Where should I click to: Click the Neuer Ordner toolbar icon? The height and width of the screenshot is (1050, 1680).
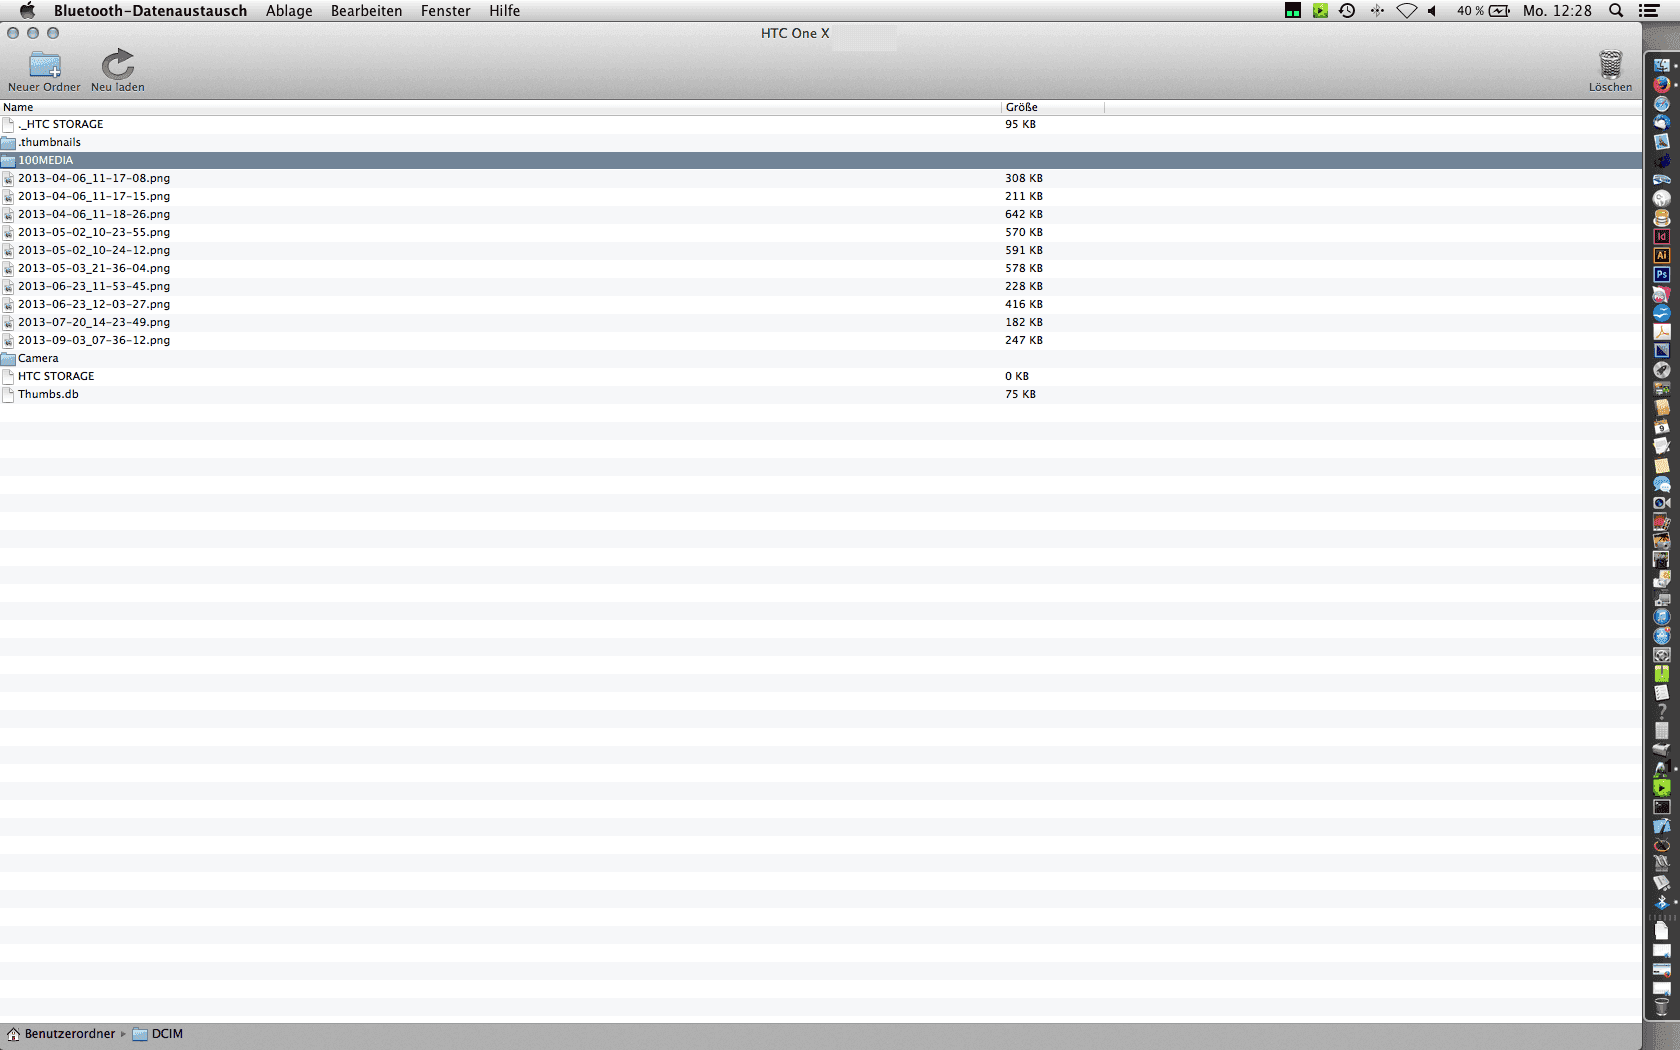44,65
